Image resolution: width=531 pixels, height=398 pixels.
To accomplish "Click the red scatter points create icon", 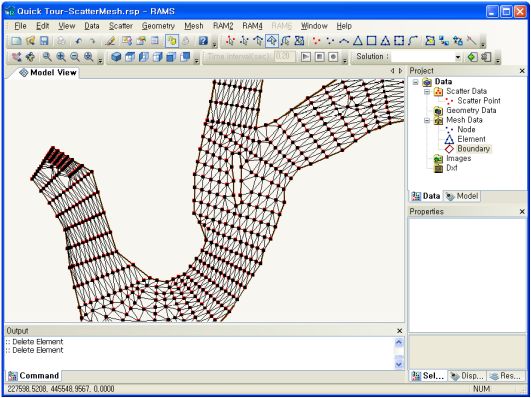I will tap(316, 41).
